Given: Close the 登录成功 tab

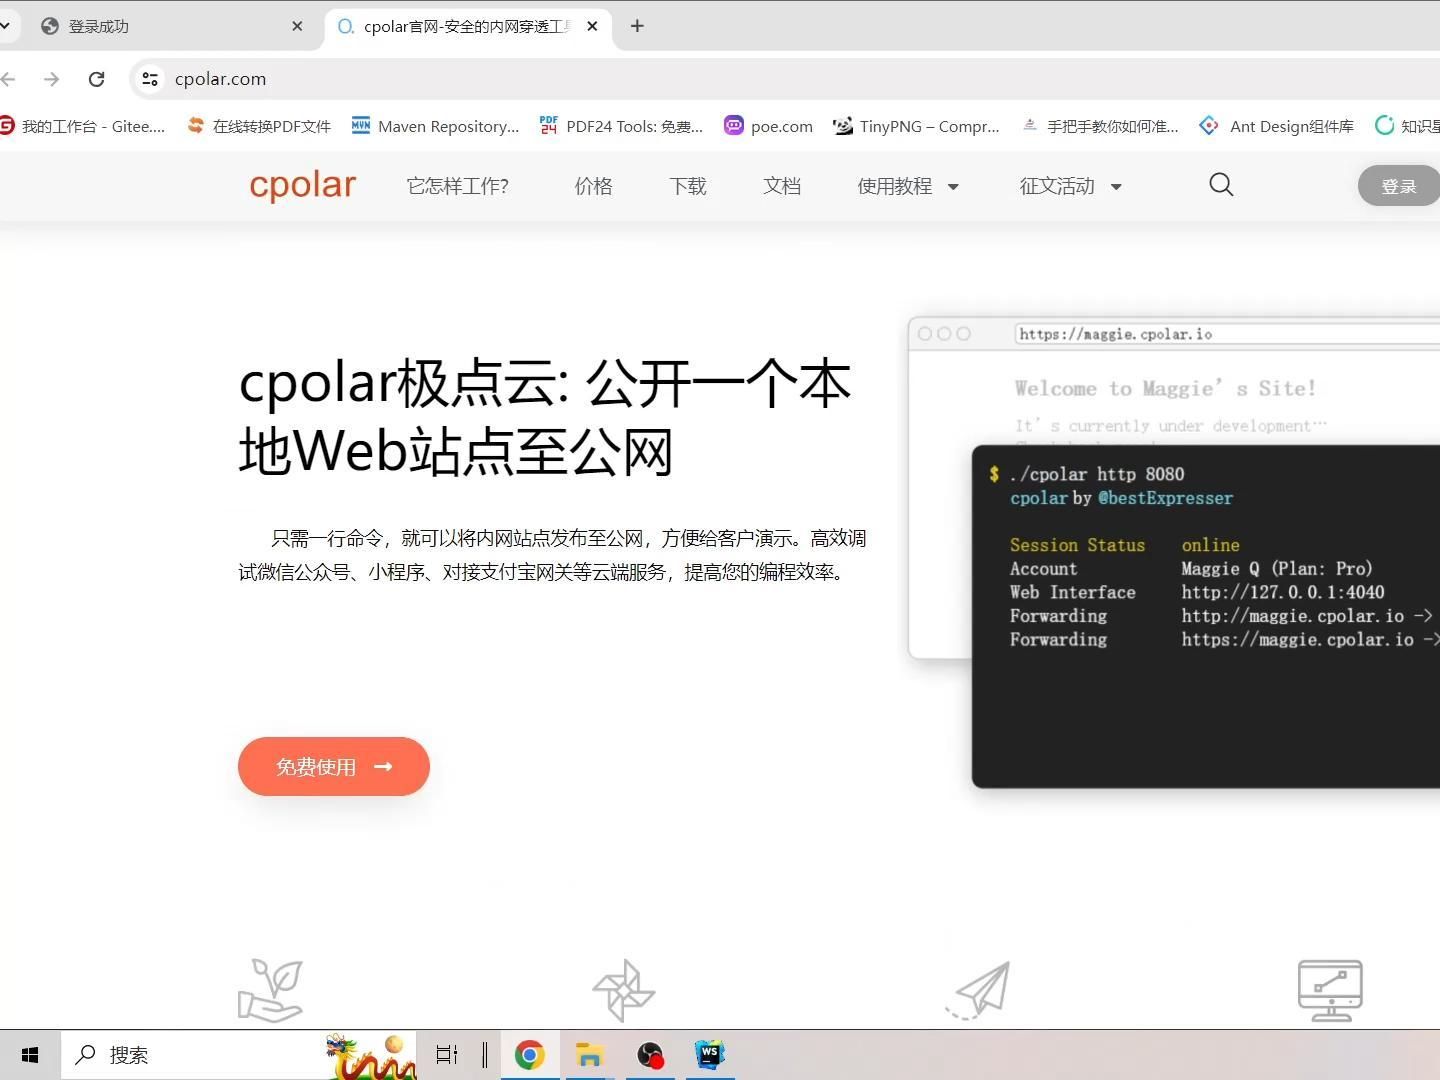Looking at the screenshot, I should [x=297, y=26].
